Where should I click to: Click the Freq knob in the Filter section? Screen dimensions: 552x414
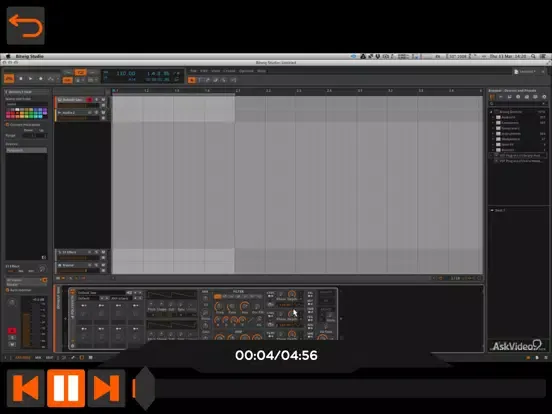tap(219, 306)
